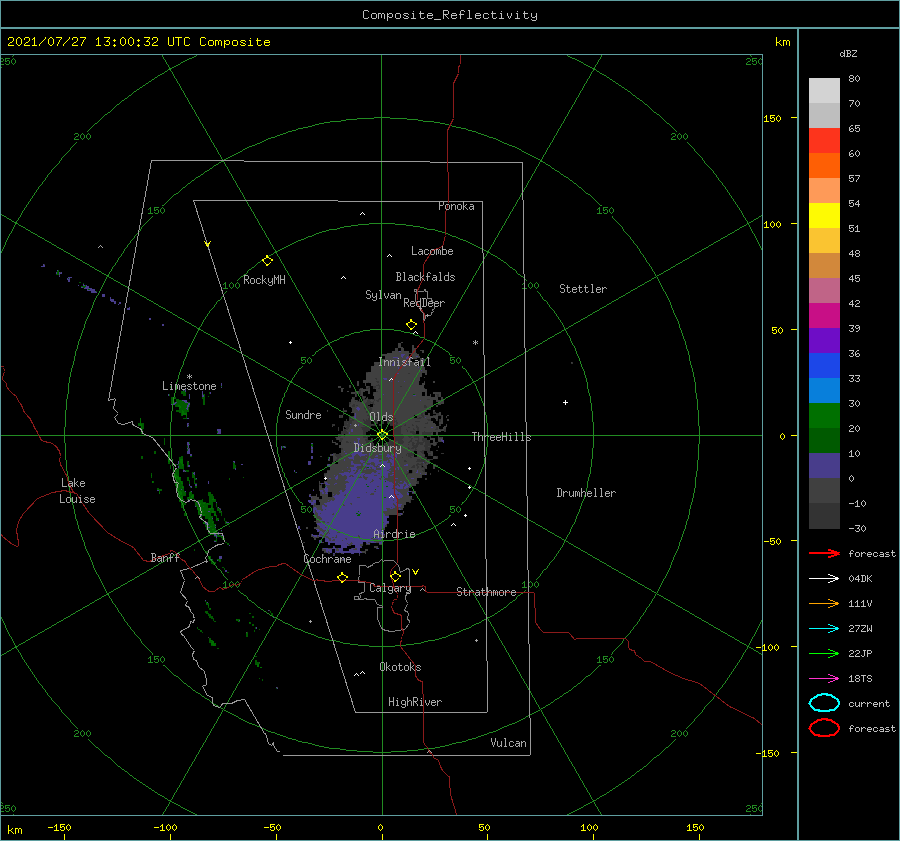This screenshot has width=900, height=841.
Task: Click the Sylvan label
Action: 383,295
